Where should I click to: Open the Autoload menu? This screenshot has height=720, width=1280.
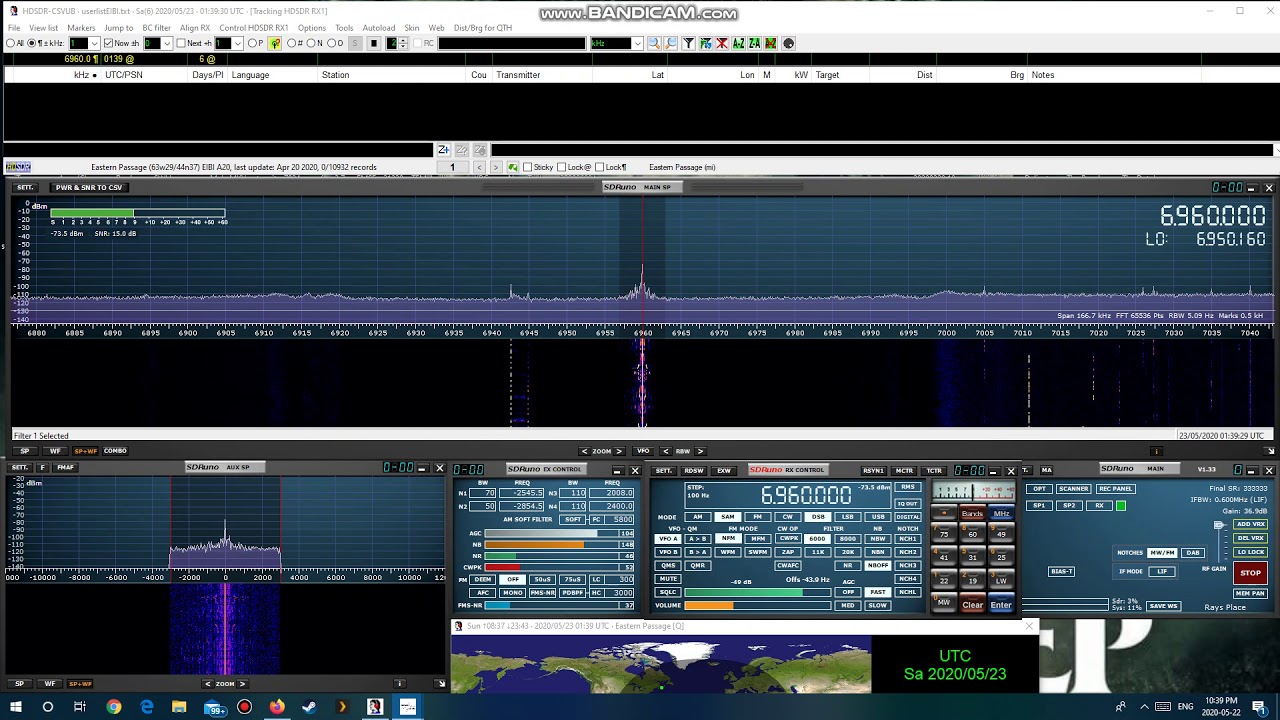click(379, 28)
